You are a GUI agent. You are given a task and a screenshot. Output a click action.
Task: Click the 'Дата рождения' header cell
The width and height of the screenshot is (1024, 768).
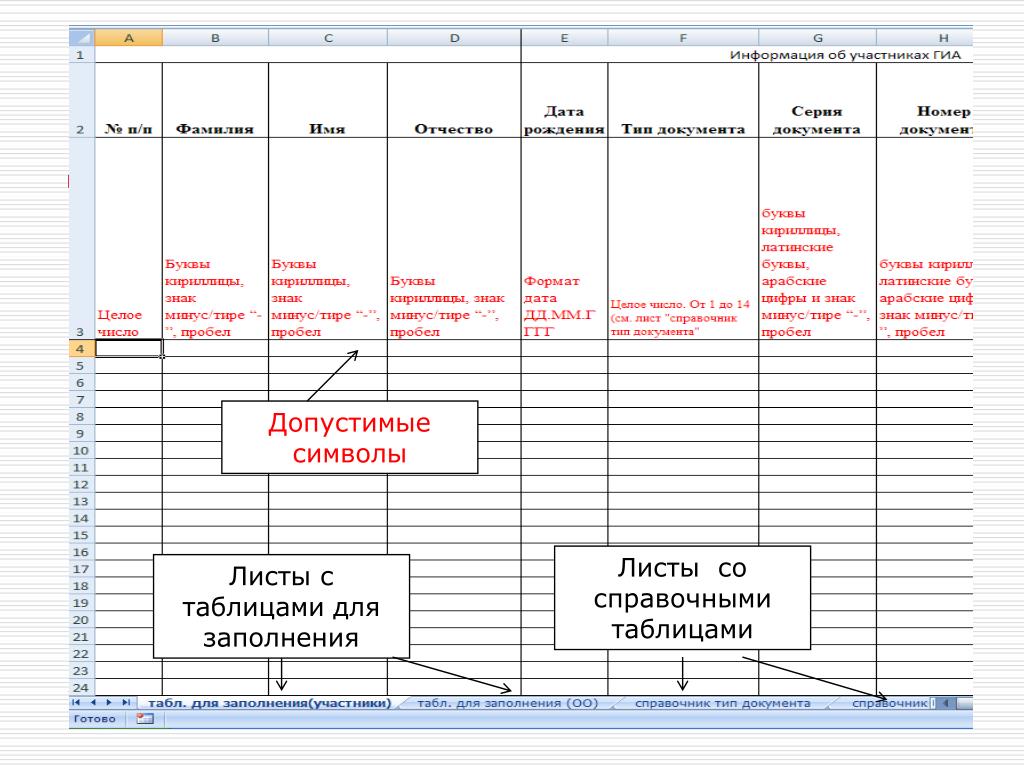point(564,100)
